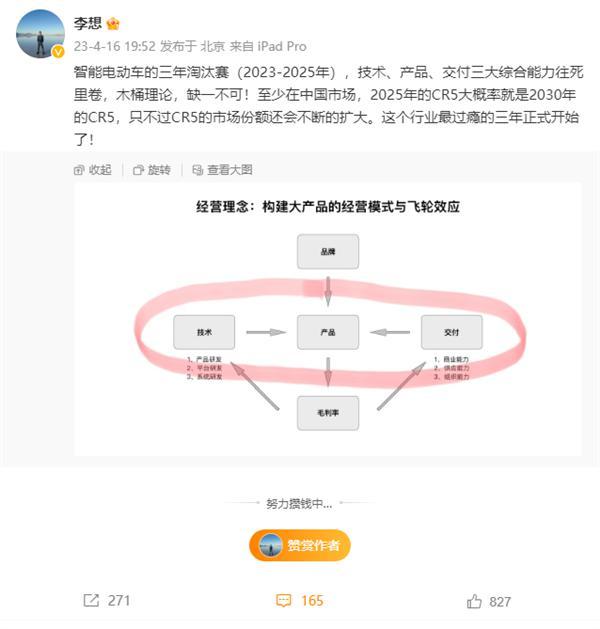Click the like count 827
The width and height of the screenshot is (600, 629).
pyautogui.click(x=500, y=602)
